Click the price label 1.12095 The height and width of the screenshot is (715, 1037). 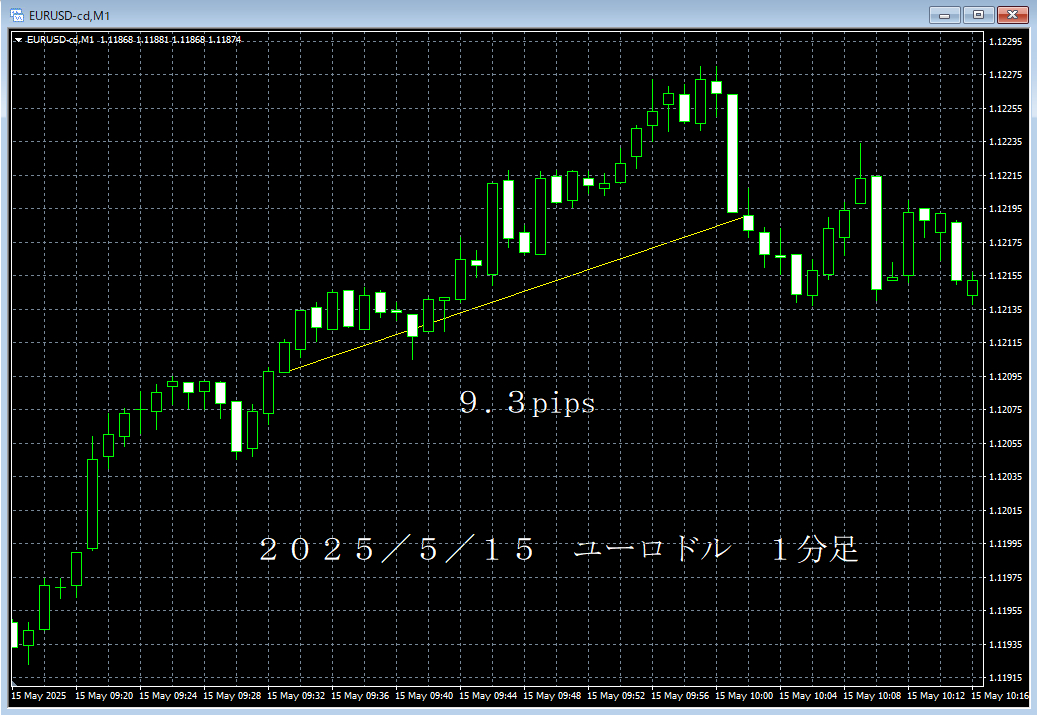[x=1005, y=377]
